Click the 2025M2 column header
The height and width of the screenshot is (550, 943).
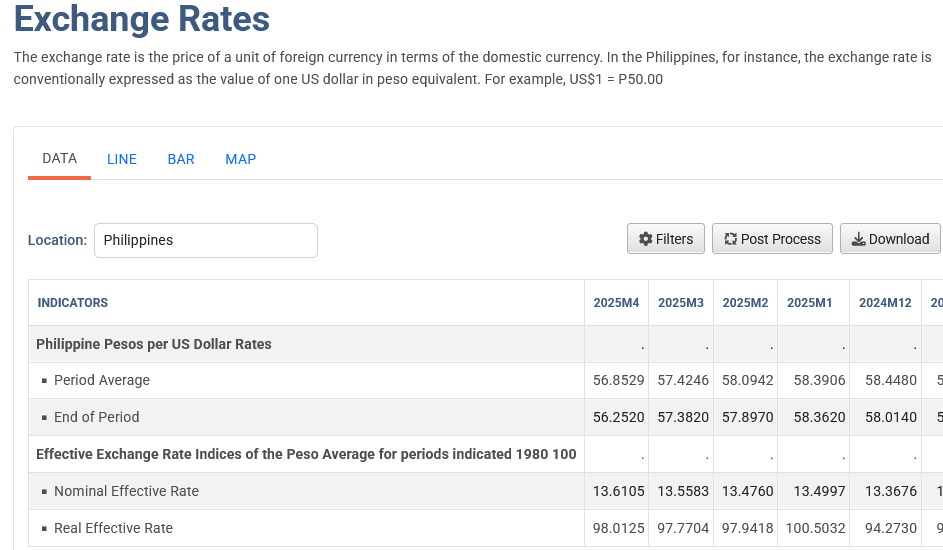[745, 303]
